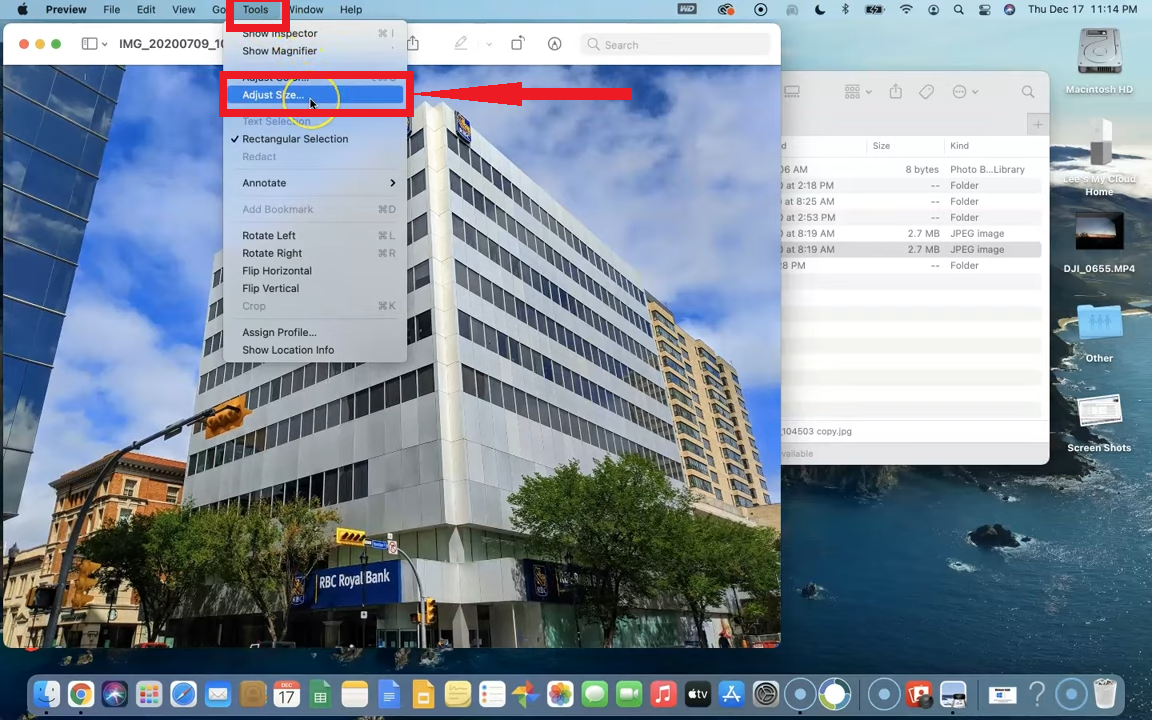The height and width of the screenshot is (720, 1152).
Task: Click the Finder search magnifier icon
Action: point(1027,92)
